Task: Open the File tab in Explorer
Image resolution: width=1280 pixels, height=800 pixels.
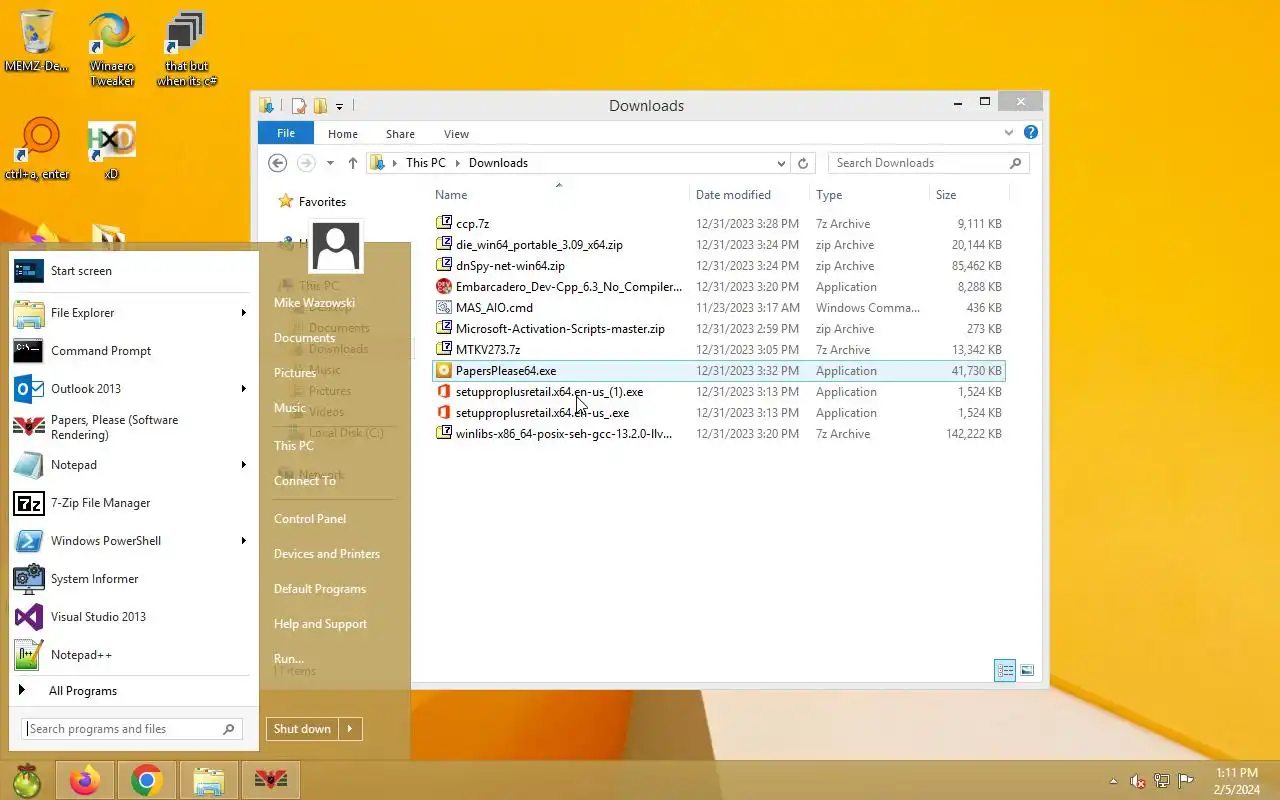Action: click(286, 134)
